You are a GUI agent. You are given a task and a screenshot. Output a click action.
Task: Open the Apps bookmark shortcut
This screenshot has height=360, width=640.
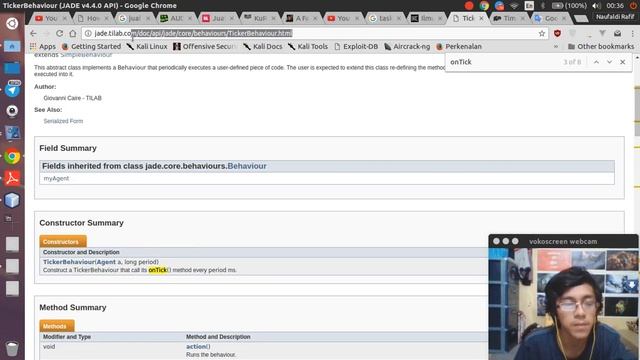click(43, 47)
